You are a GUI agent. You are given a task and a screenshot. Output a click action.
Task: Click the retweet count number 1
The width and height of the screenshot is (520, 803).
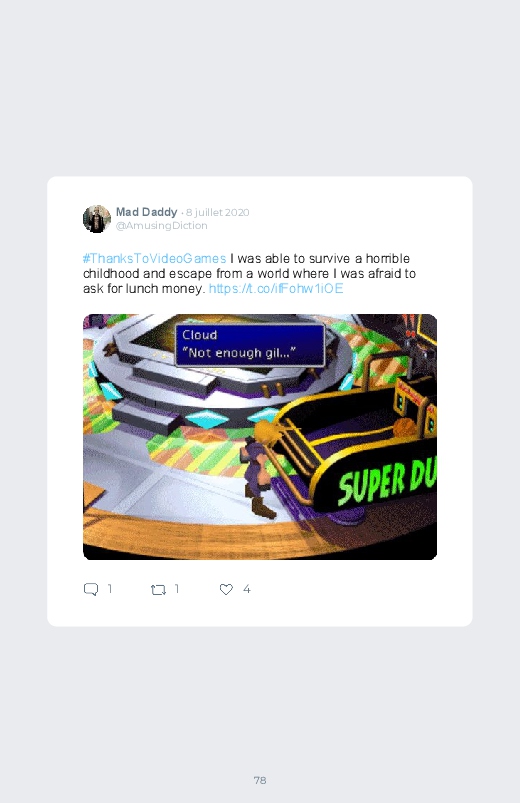(x=177, y=589)
